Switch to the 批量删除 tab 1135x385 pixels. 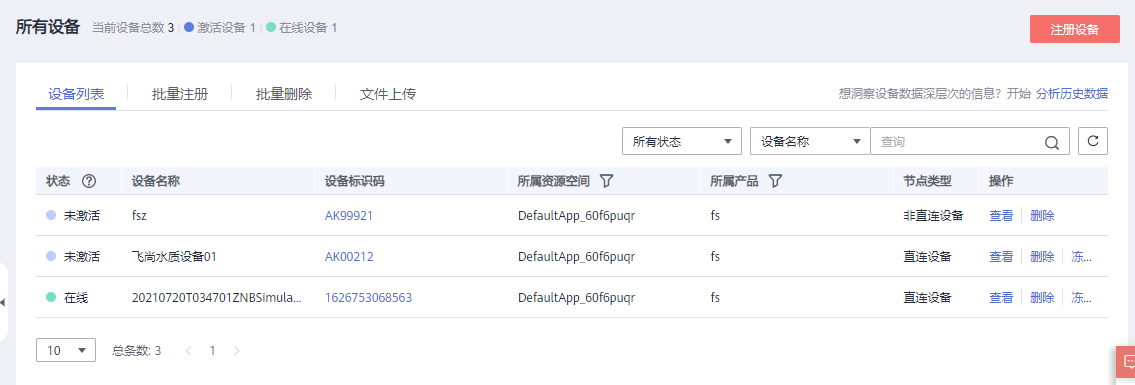click(x=284, y=94)
